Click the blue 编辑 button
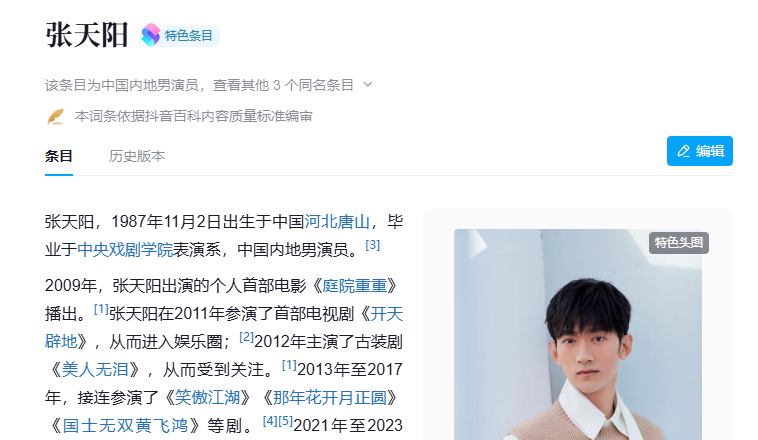The image size is (758, 440). click(x=700, y=151)
